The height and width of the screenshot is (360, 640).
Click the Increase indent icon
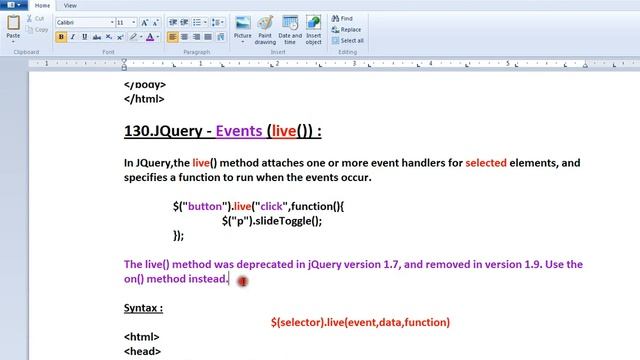[x=184, y=22]
